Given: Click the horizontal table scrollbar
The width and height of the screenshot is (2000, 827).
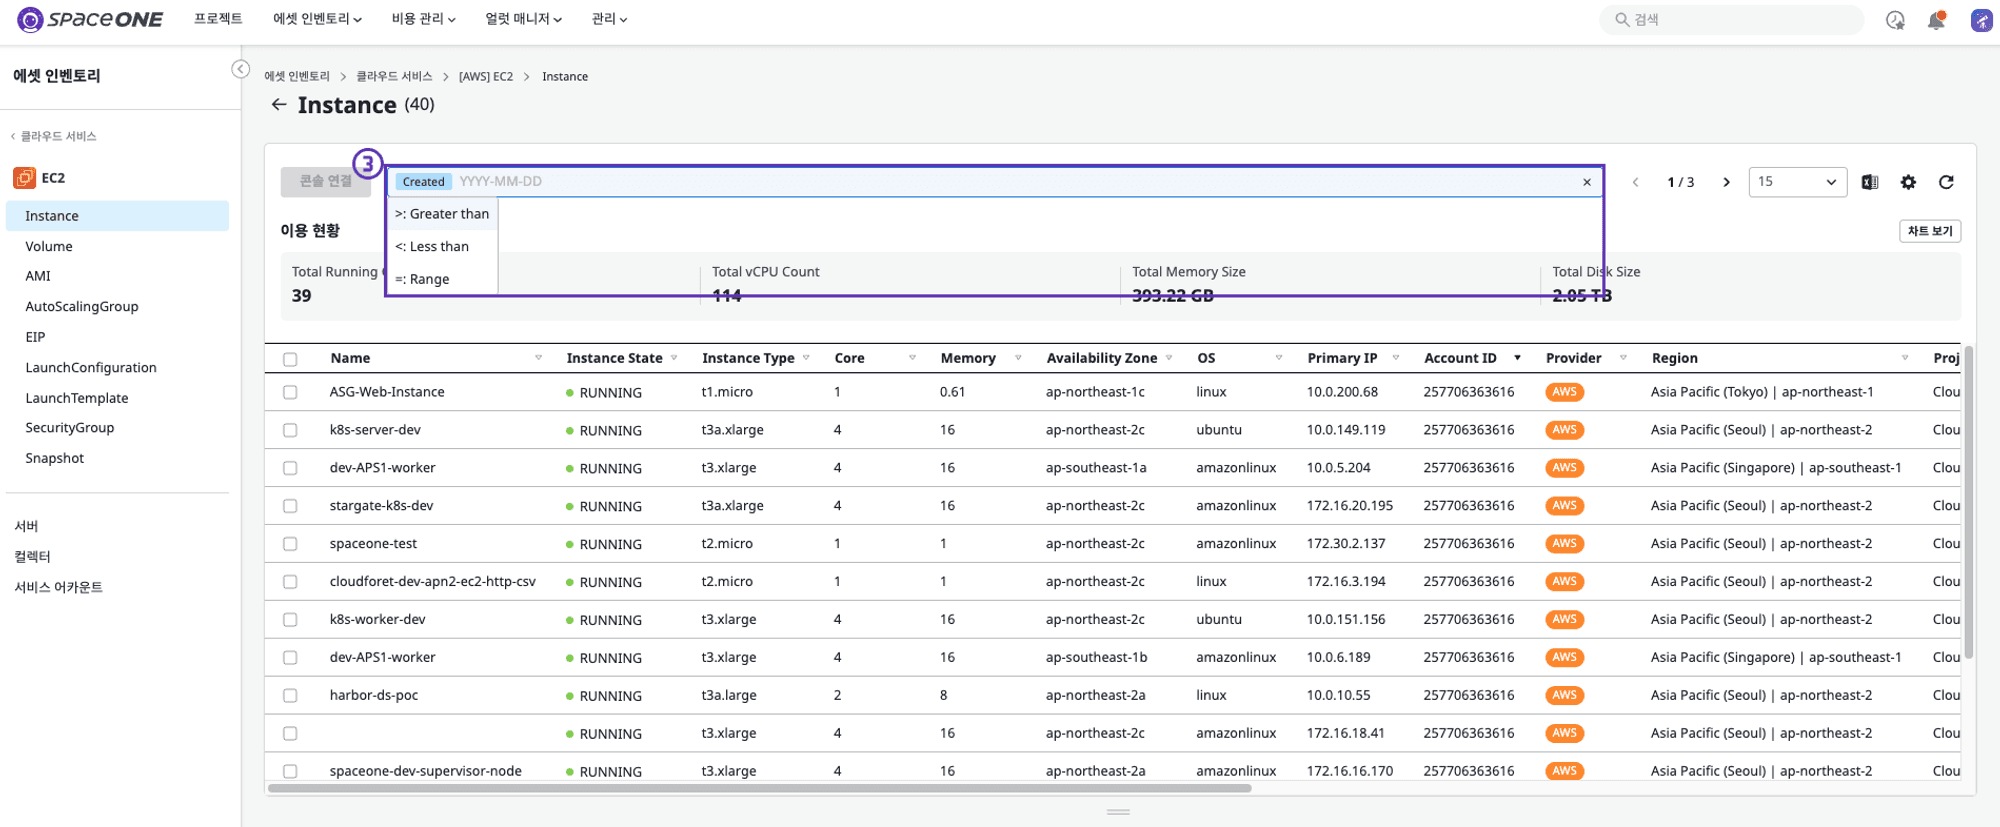Looking at the screenshot, I should [x=760, y=788].
